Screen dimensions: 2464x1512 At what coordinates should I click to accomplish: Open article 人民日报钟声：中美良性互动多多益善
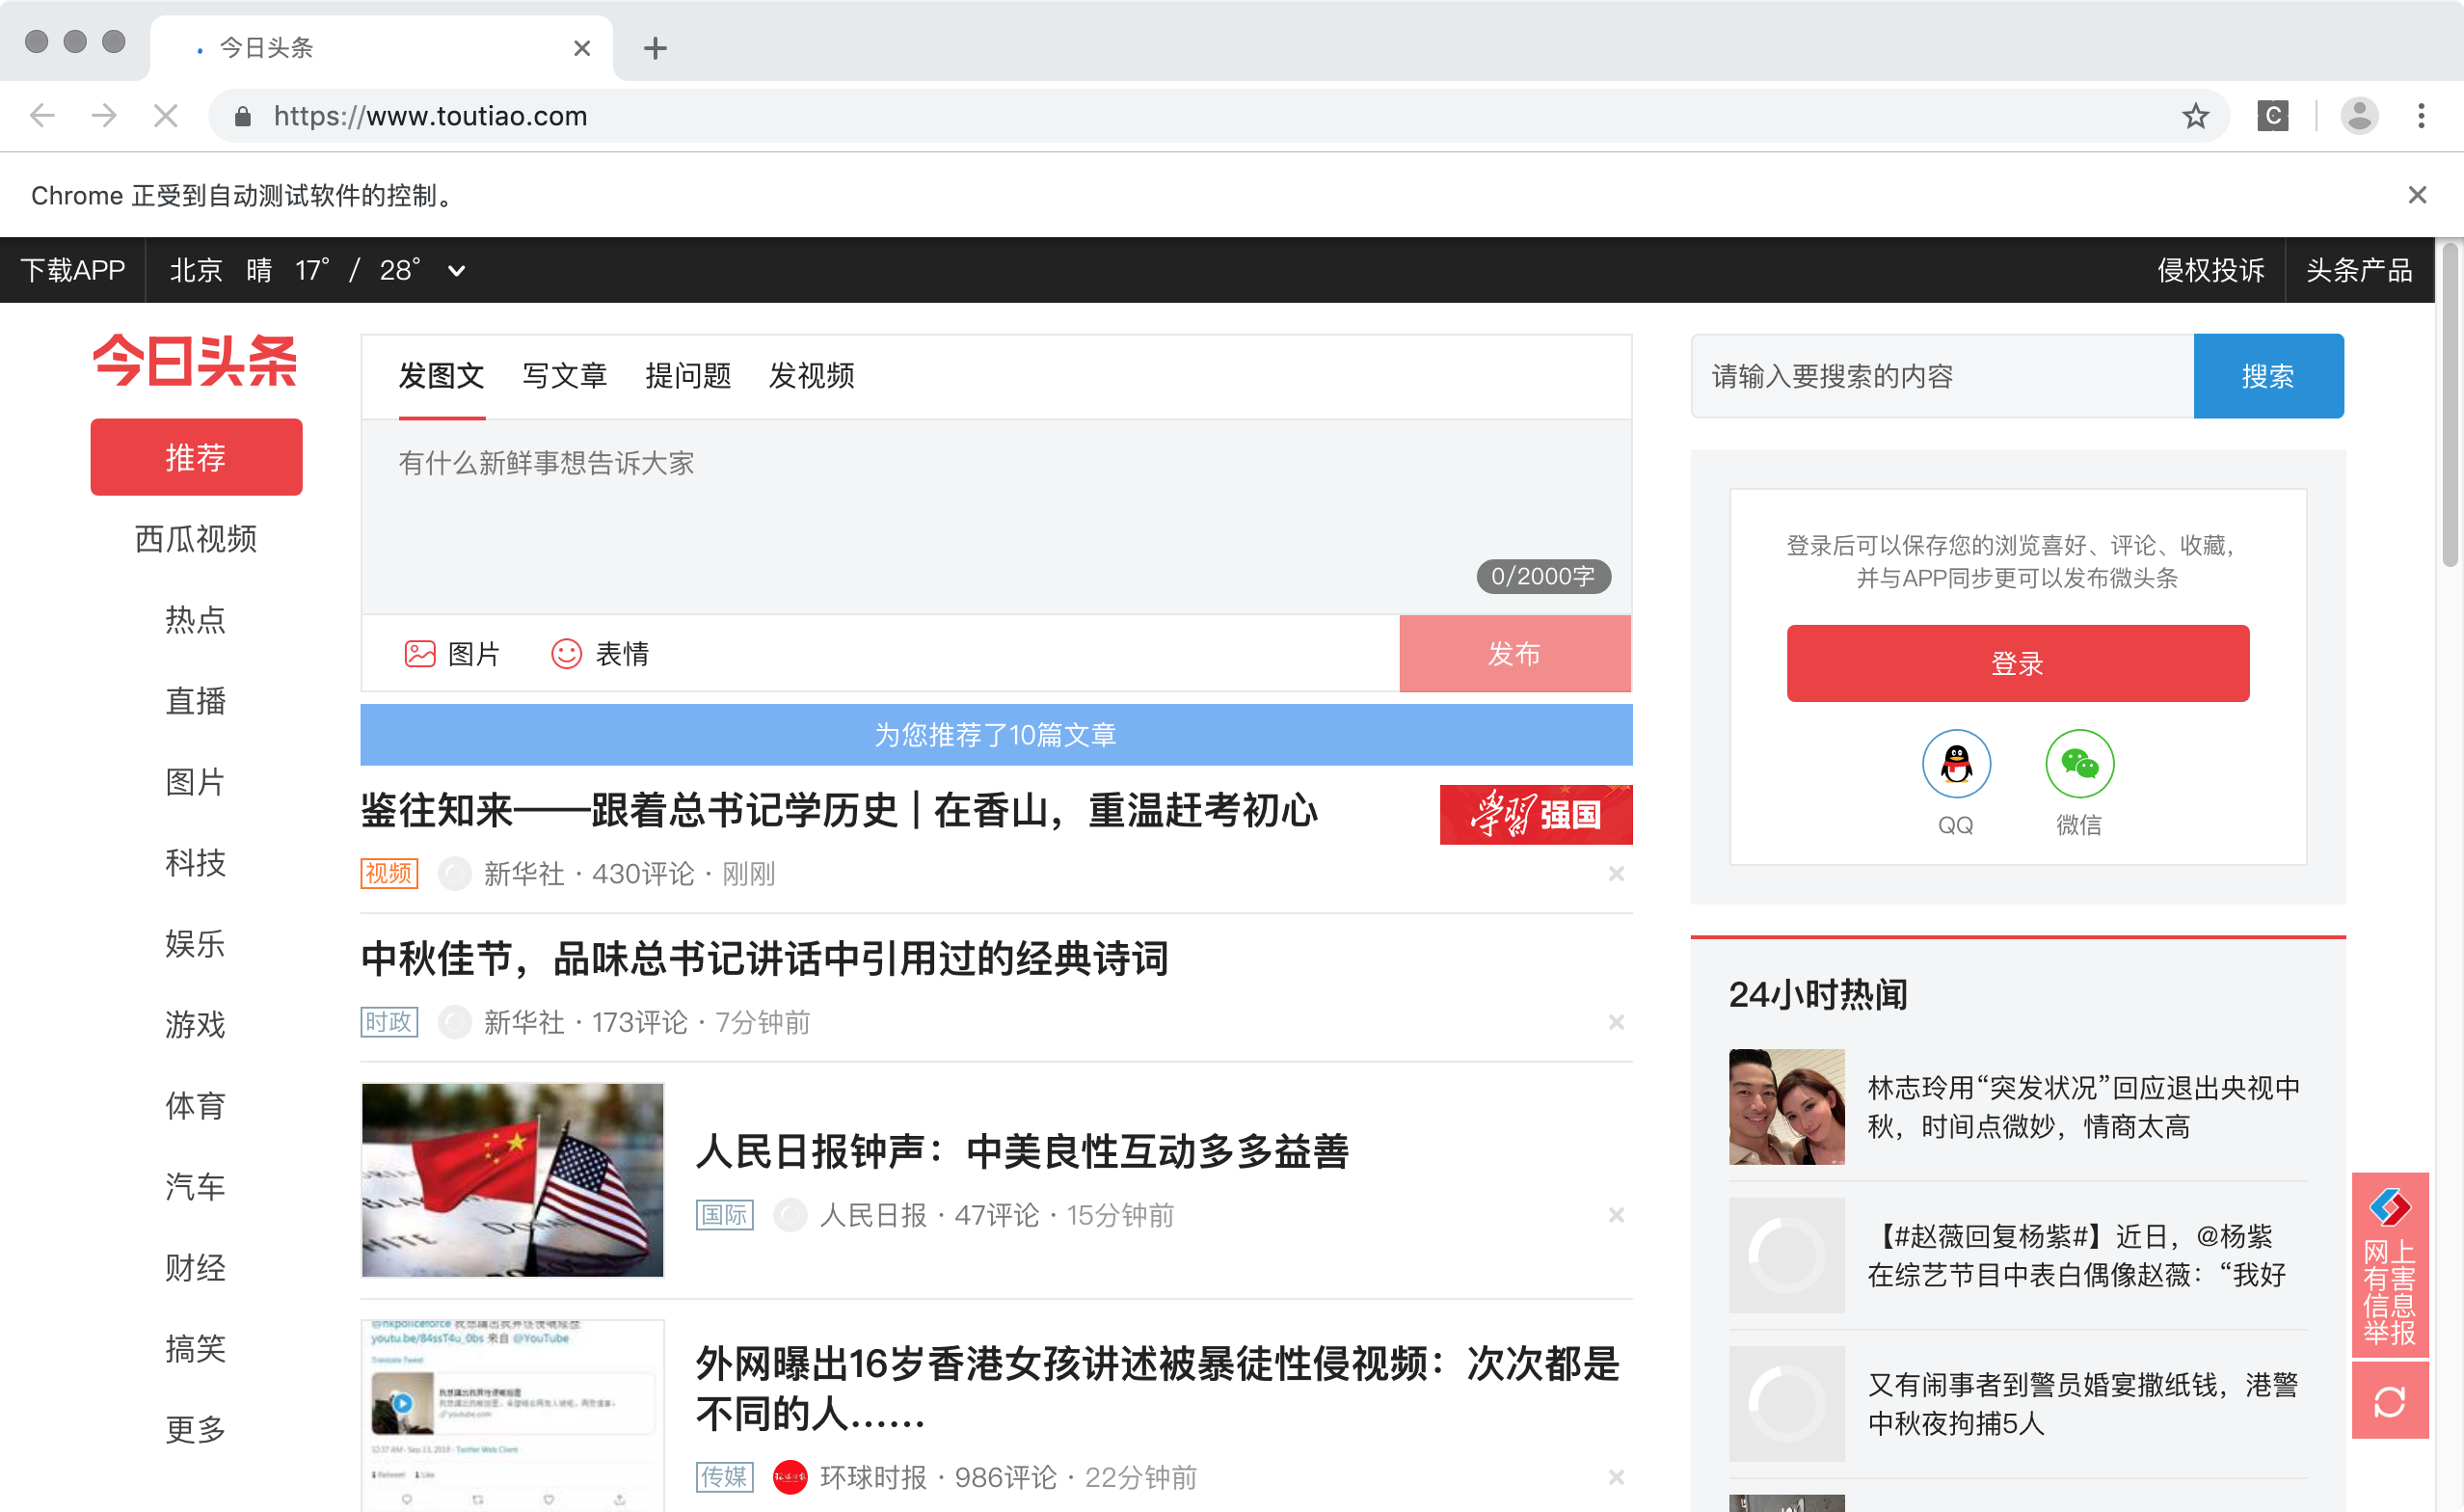(x=1023, y=1152)
